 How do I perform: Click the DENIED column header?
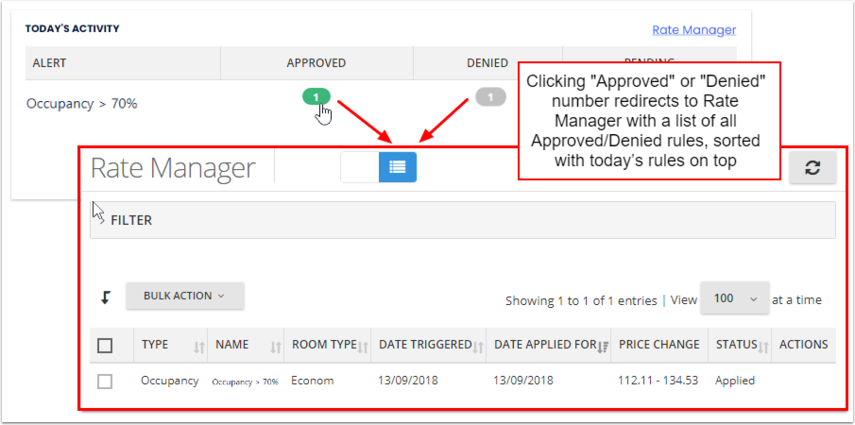pos(487,63)
